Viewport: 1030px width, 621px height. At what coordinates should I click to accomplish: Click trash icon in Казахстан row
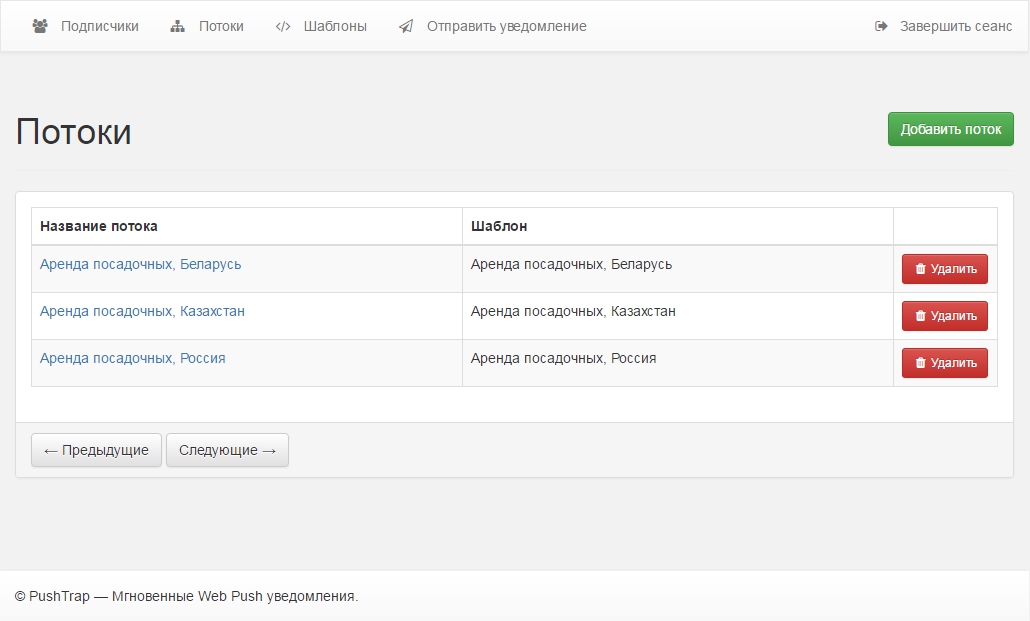coord(920,316)
